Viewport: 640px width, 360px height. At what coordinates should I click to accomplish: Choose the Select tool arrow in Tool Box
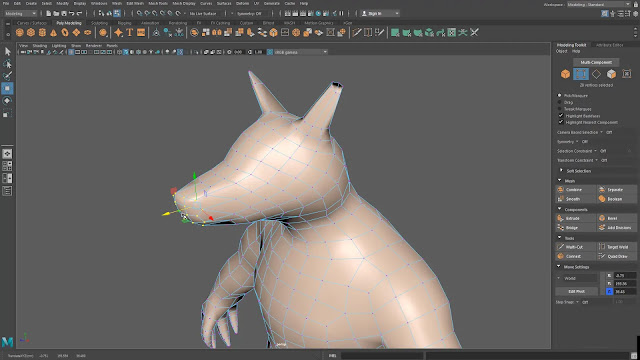(7, 51)
